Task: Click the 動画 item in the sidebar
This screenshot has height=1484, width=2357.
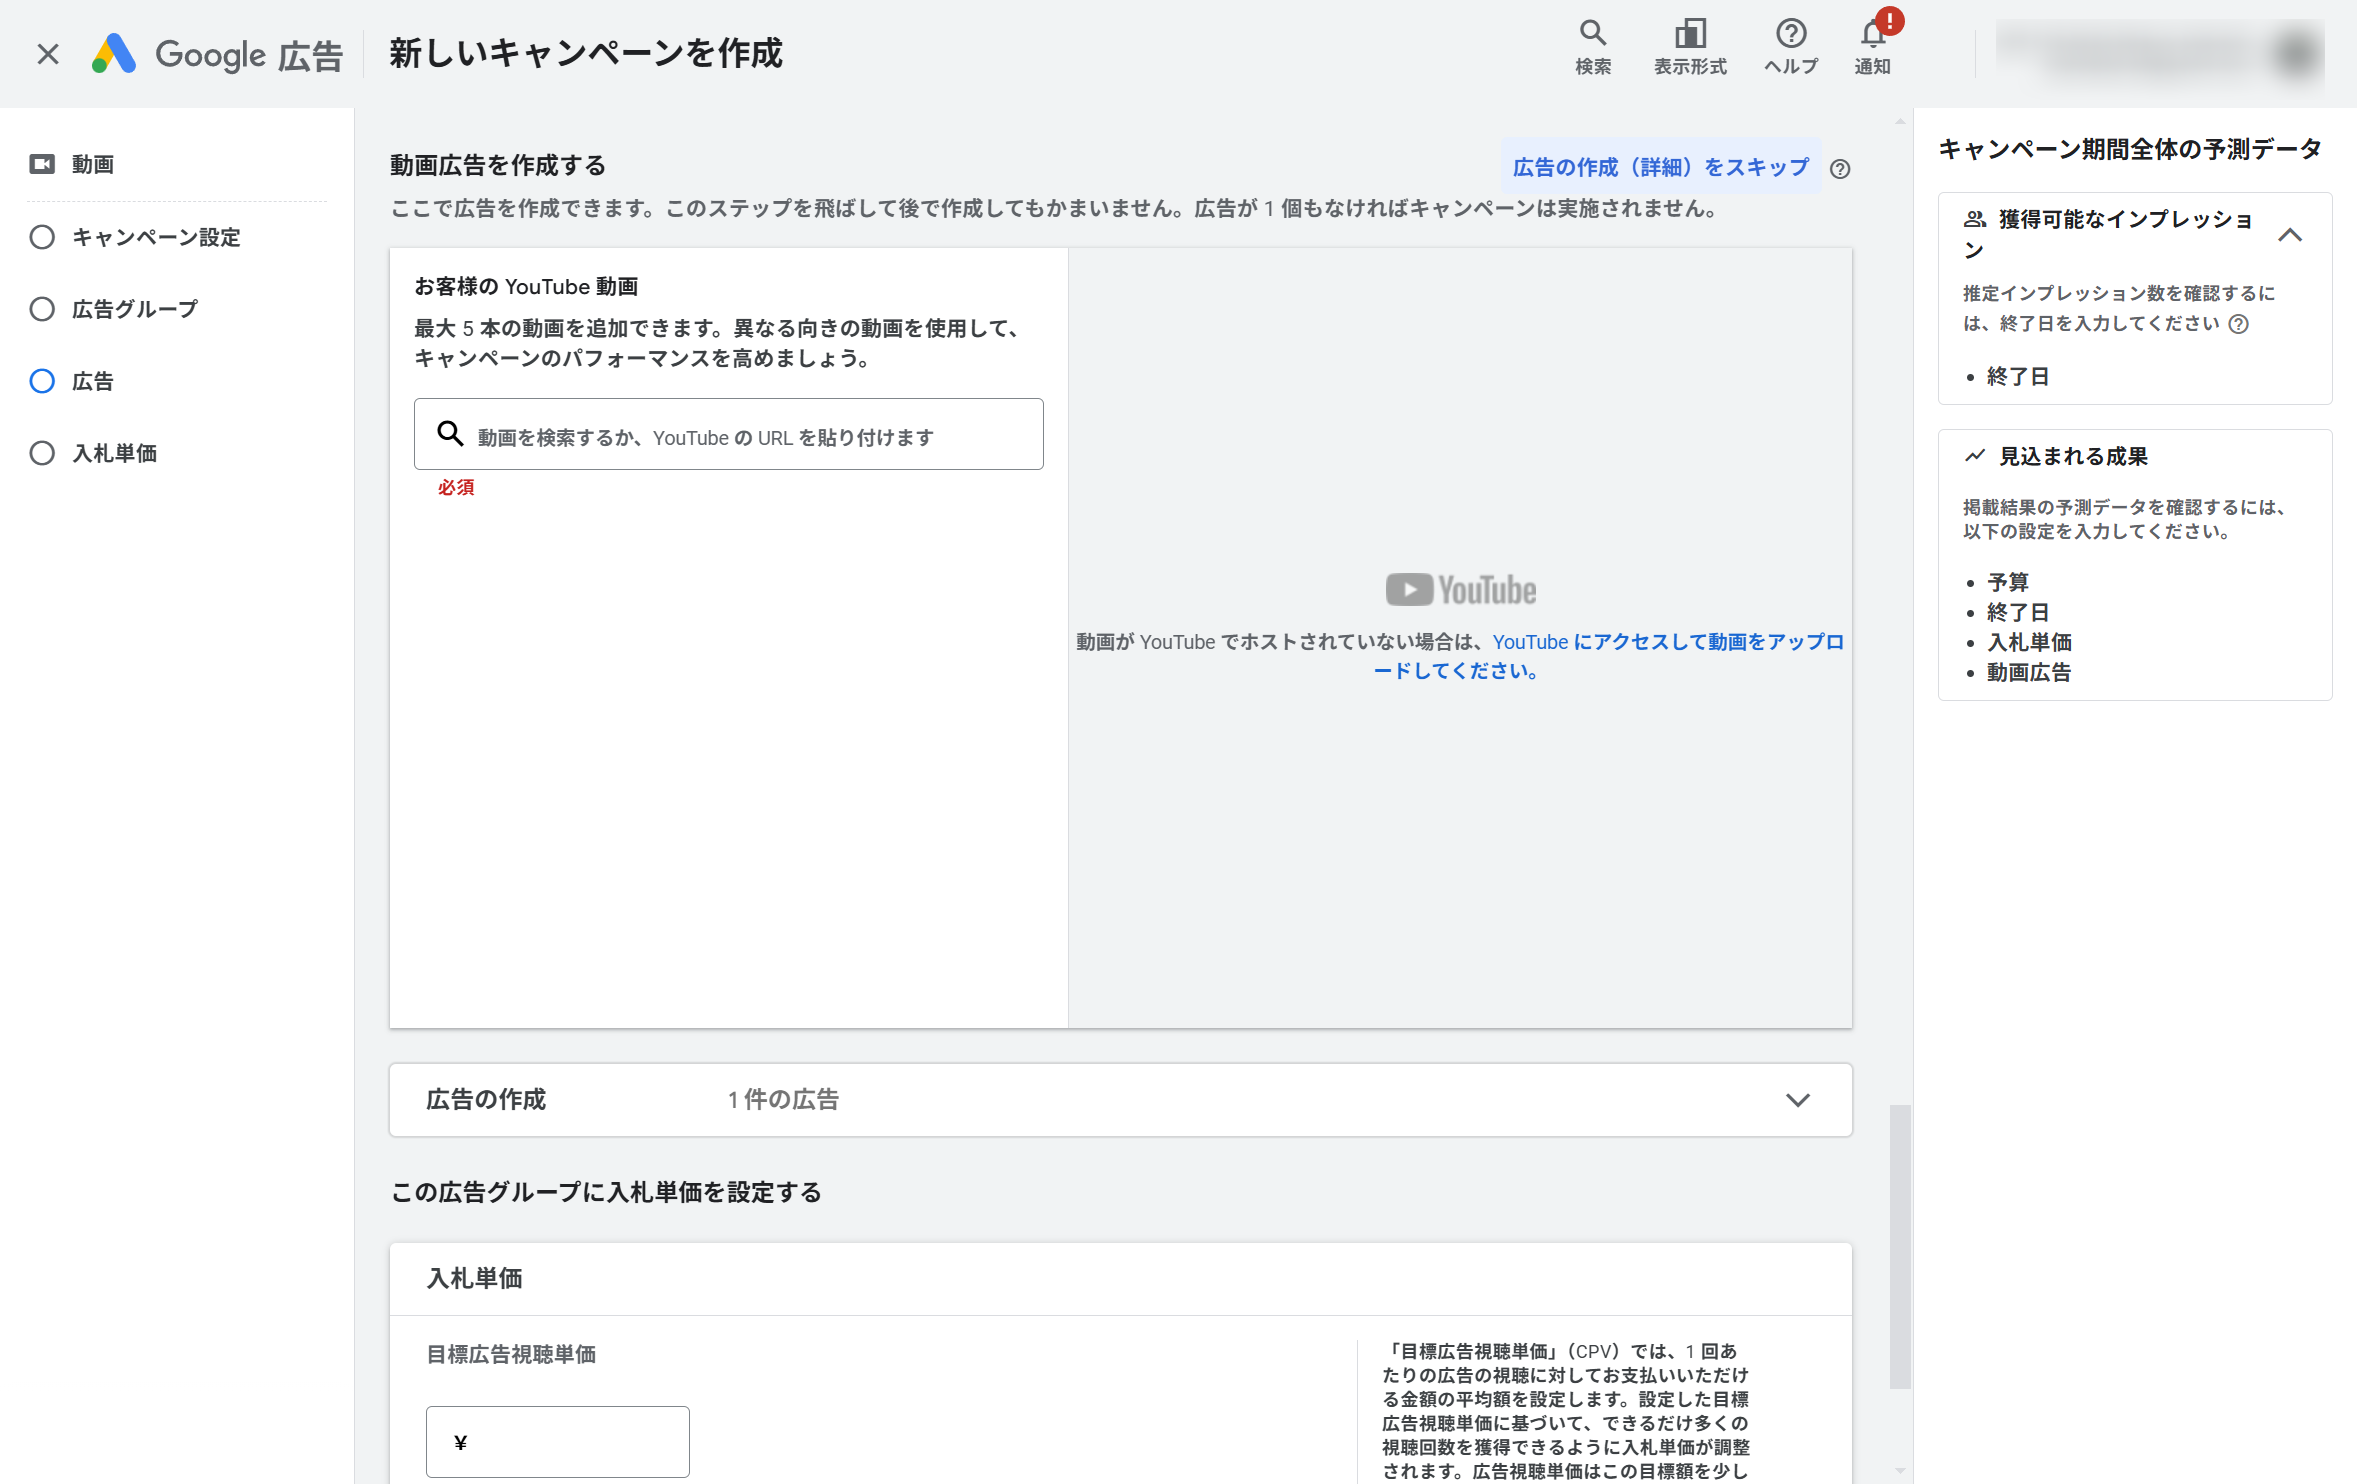Action: (93, 164)
